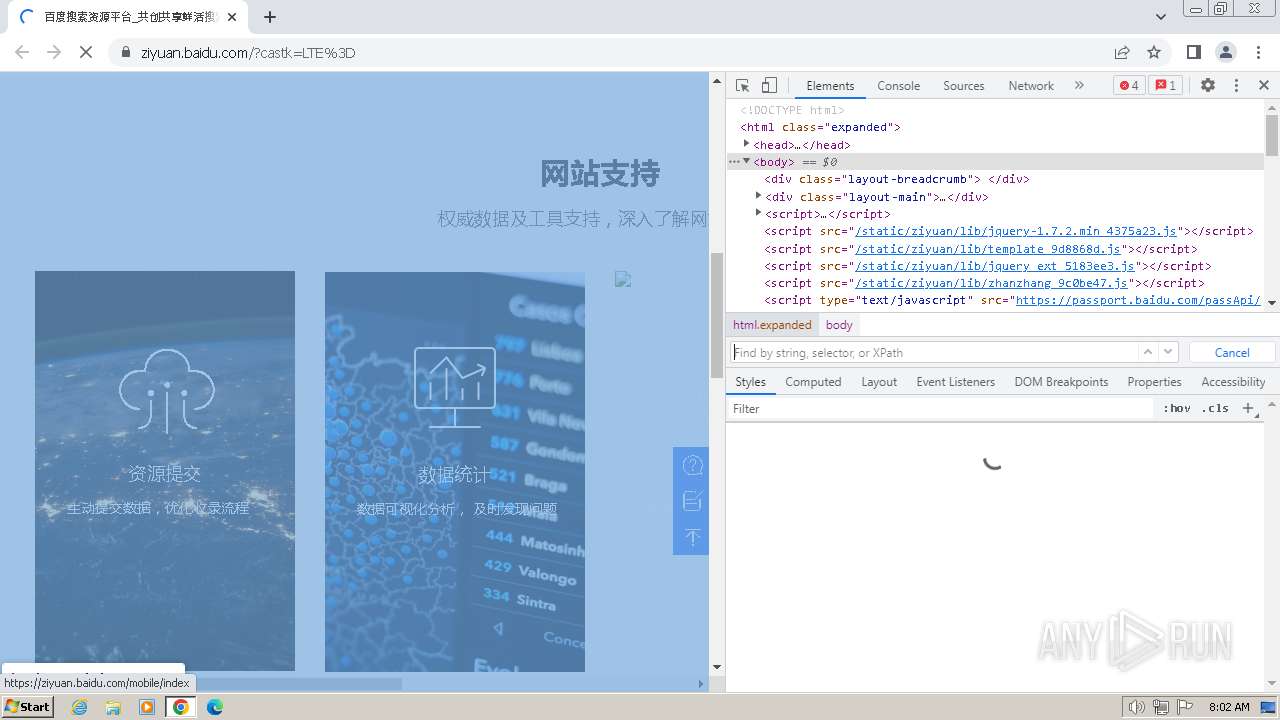Focus the Find by string search field
Viewport: 1280px width, 720px height.
coord(933,352)
